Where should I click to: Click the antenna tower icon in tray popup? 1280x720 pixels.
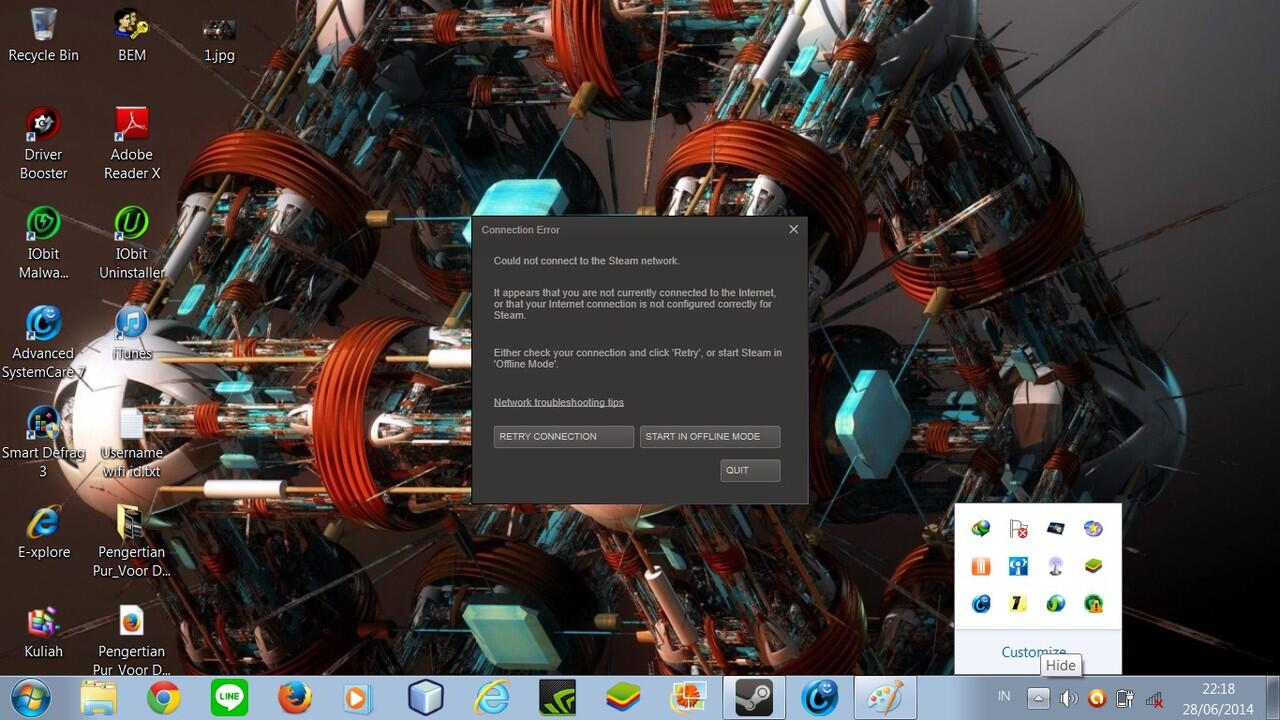1056,566
